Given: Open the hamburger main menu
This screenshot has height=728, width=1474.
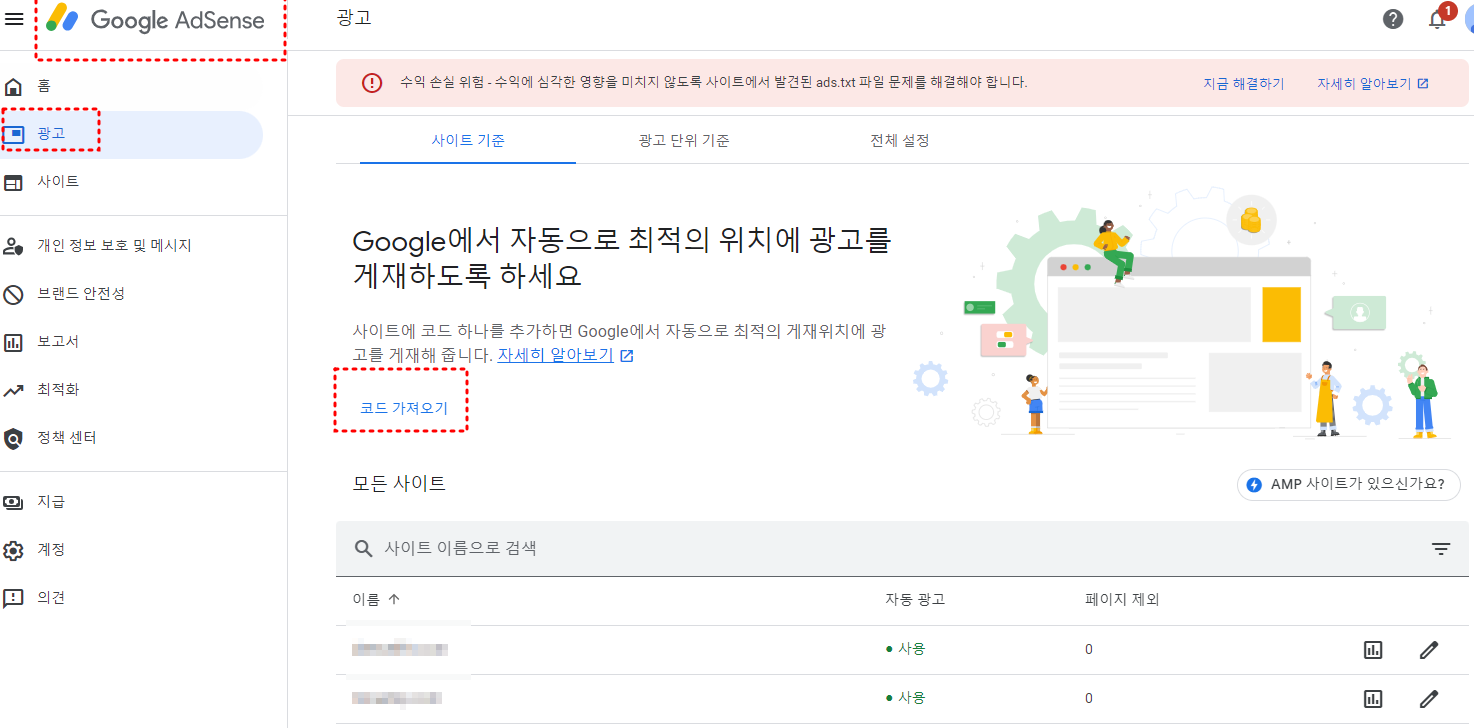Looking at the screenshot, I should (14, 19).
